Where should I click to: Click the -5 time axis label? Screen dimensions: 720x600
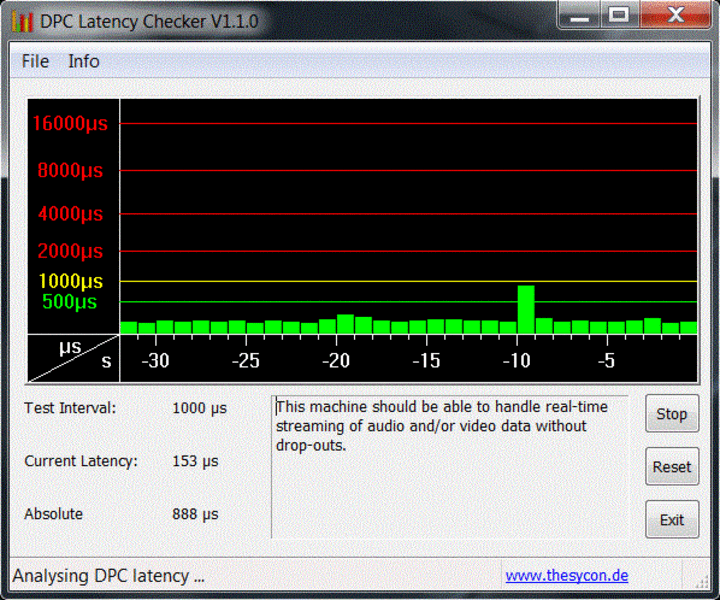pos(607,361)
